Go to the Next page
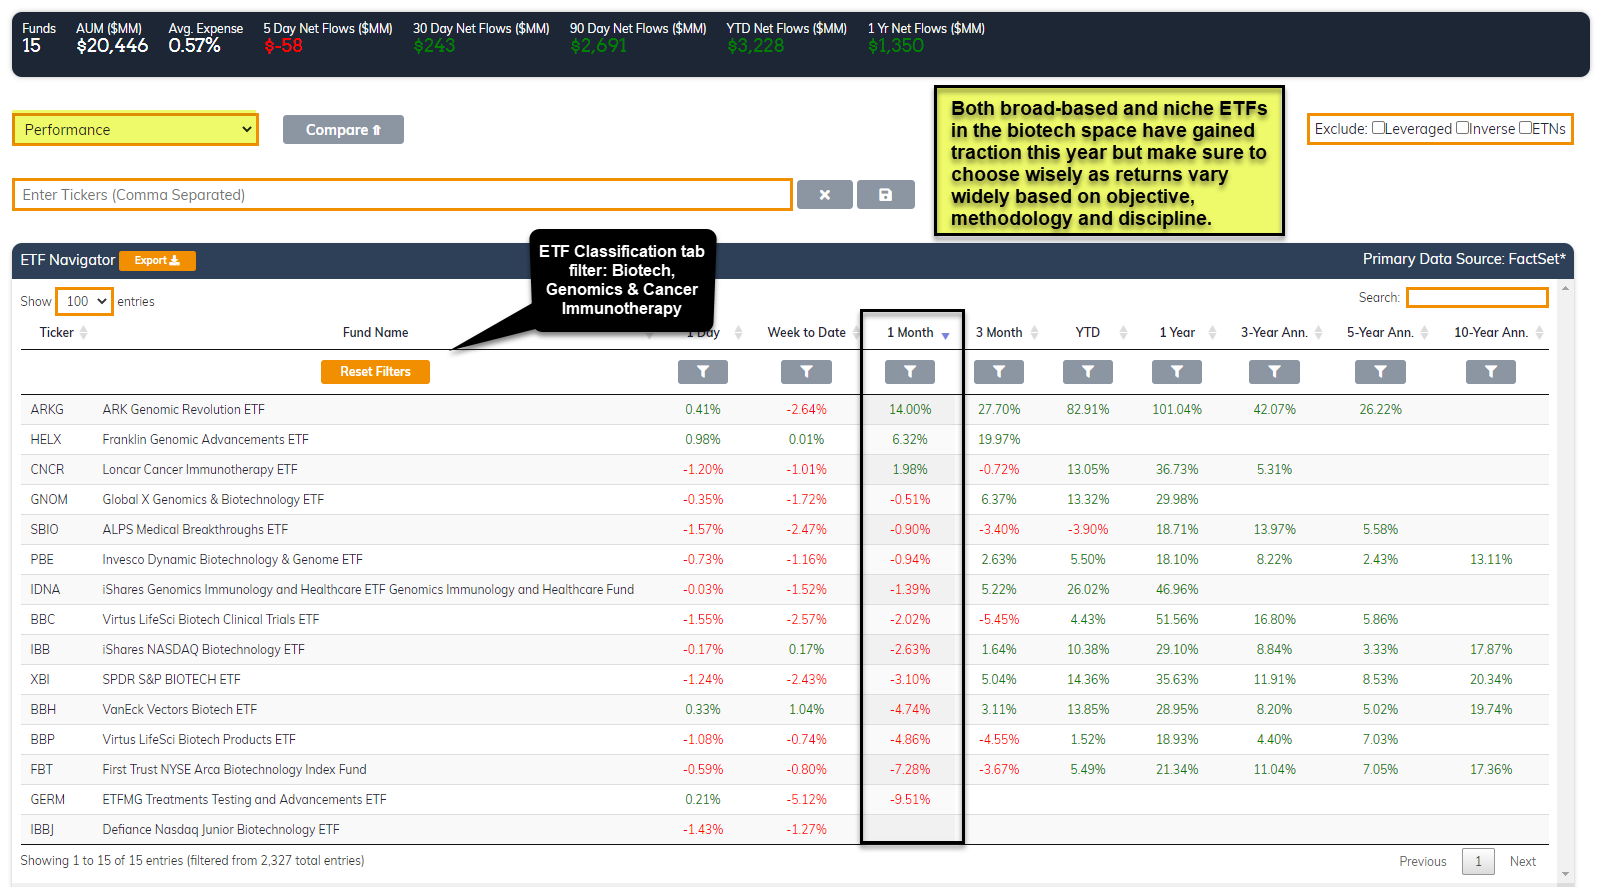This screenshot has height=887, width=1600. 1522,862
